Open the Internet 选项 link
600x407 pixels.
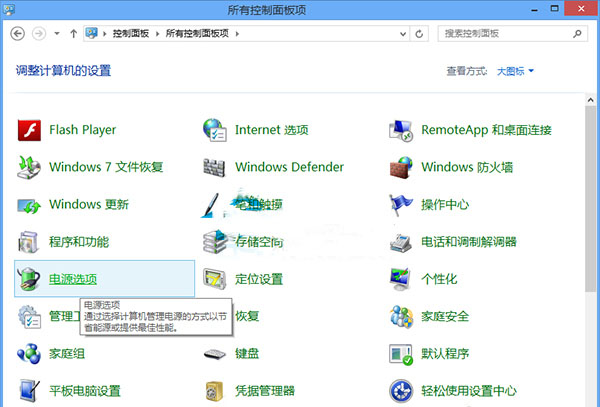click(x=271, y=130)
